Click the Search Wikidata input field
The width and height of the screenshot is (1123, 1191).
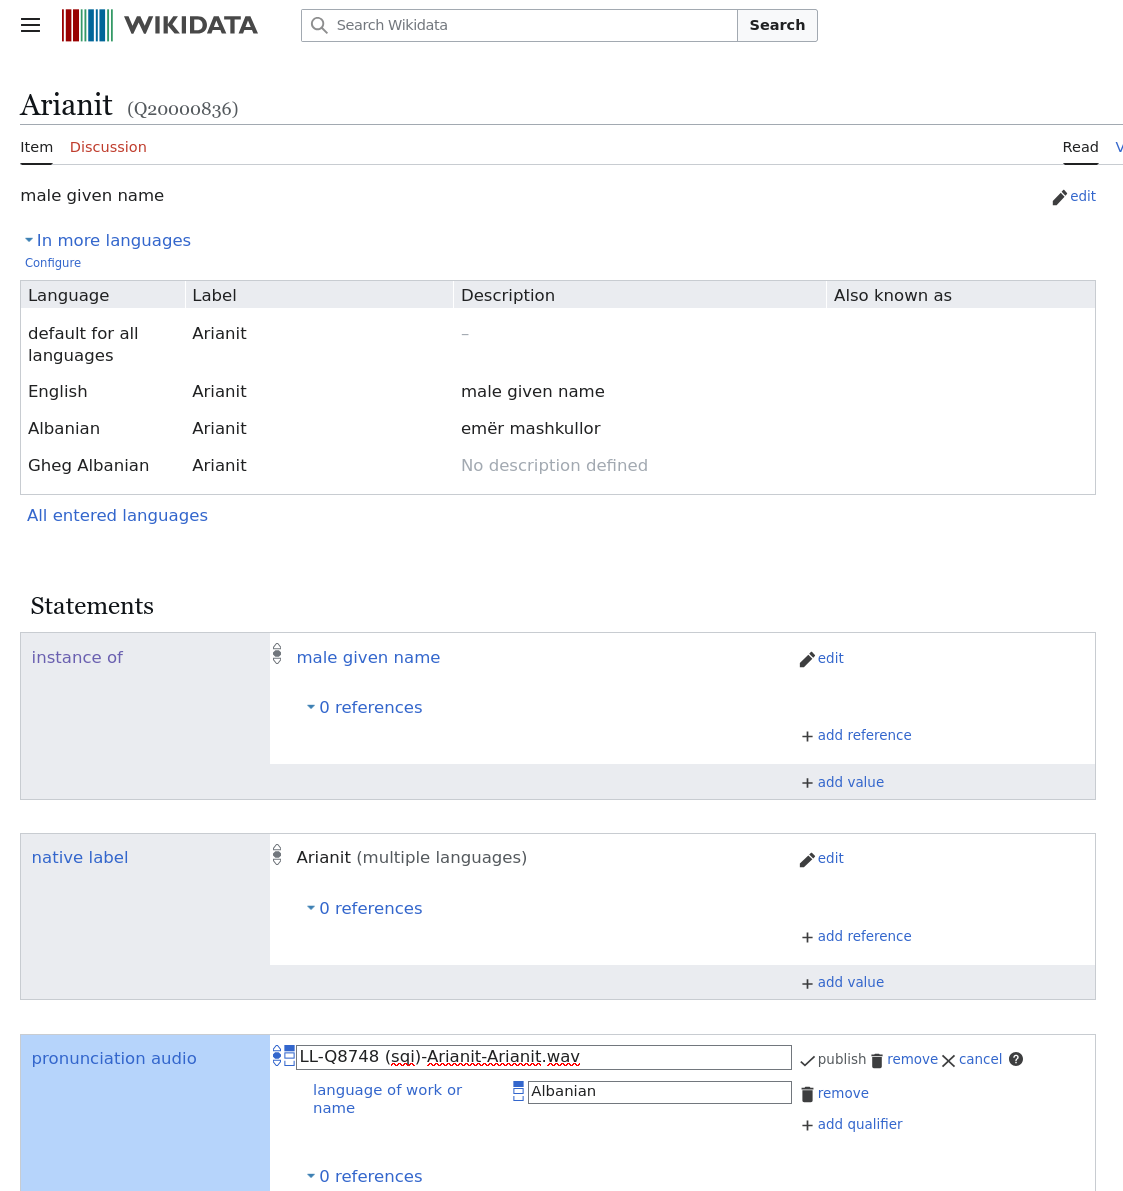click(x=519, y=25)
